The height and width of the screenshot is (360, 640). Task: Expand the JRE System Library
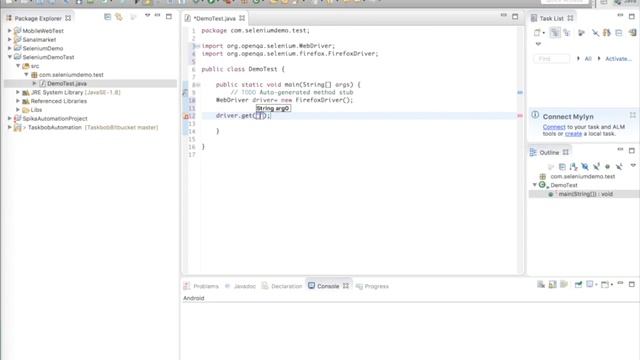click(18, 92)
